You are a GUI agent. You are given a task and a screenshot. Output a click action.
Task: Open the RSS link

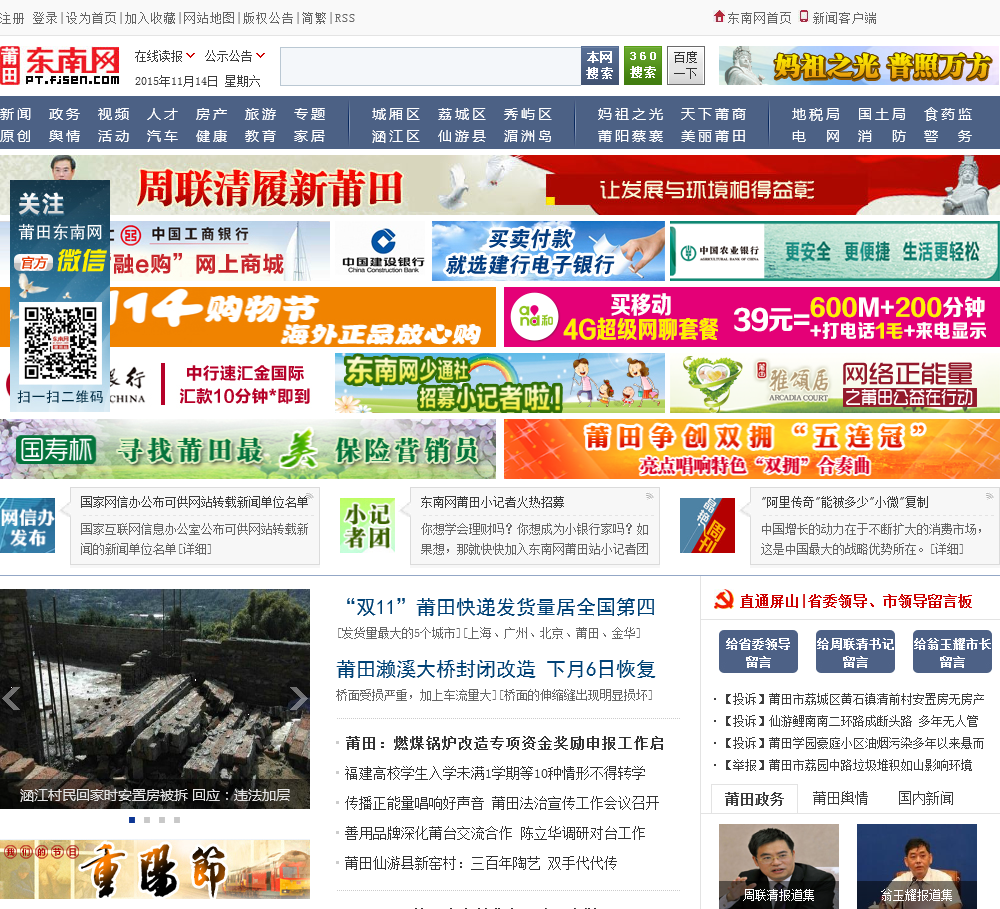tap(344, 18)
